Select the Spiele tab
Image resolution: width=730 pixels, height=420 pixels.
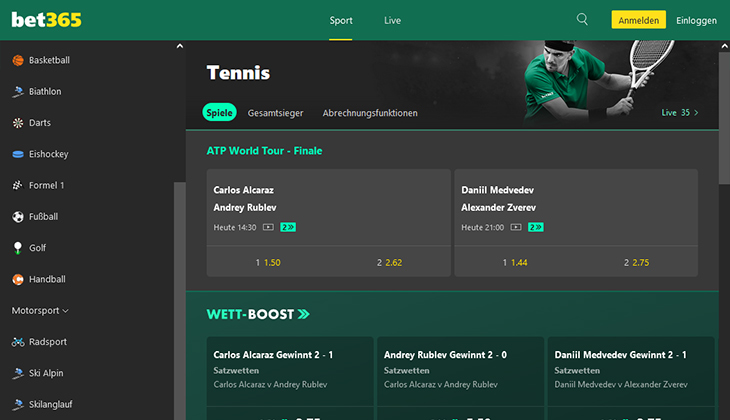click(x=219, y=113)
